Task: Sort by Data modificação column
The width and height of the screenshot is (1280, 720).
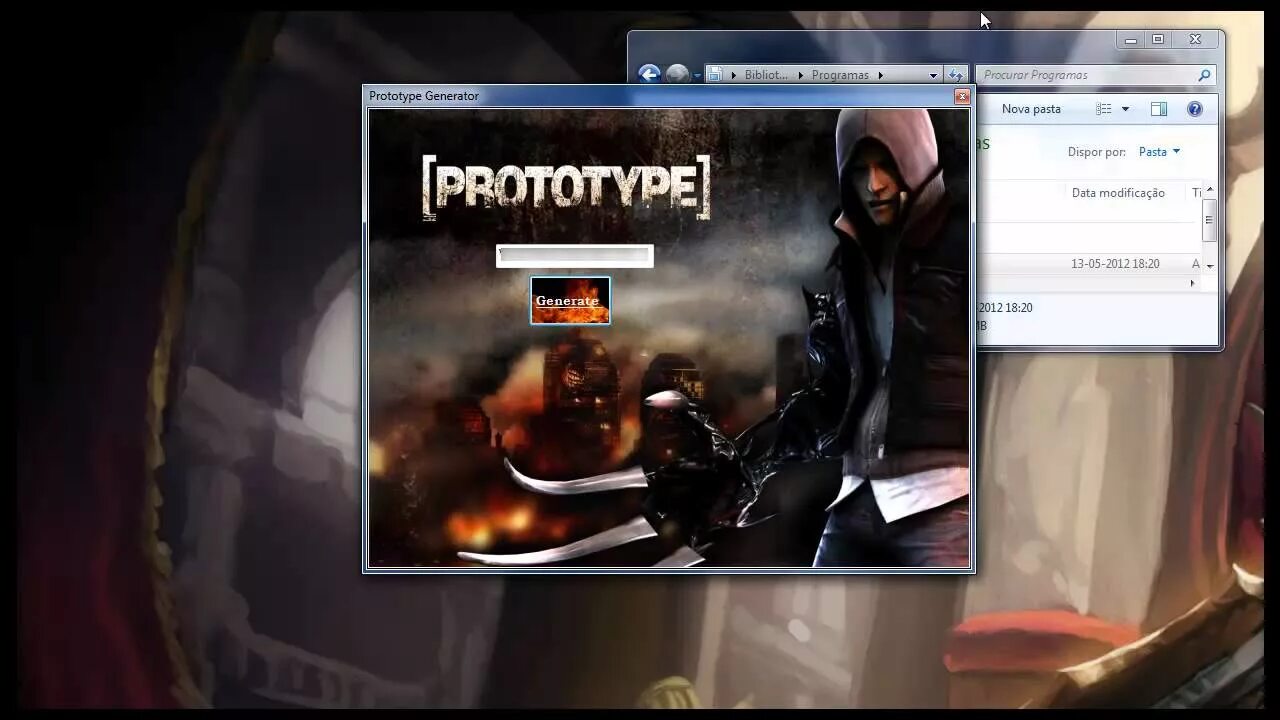Action: coord(1118,193)
